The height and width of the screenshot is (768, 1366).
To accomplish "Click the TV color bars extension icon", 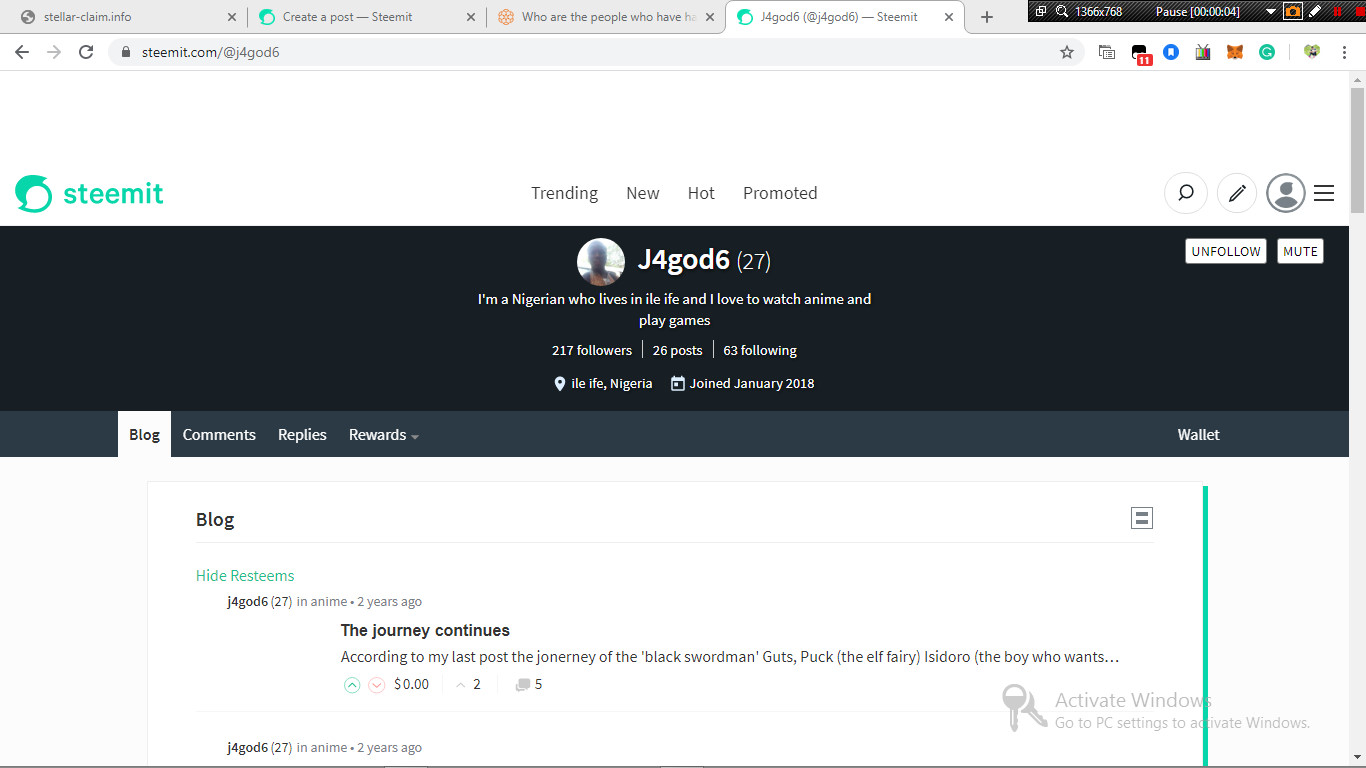I will 1203,52.
